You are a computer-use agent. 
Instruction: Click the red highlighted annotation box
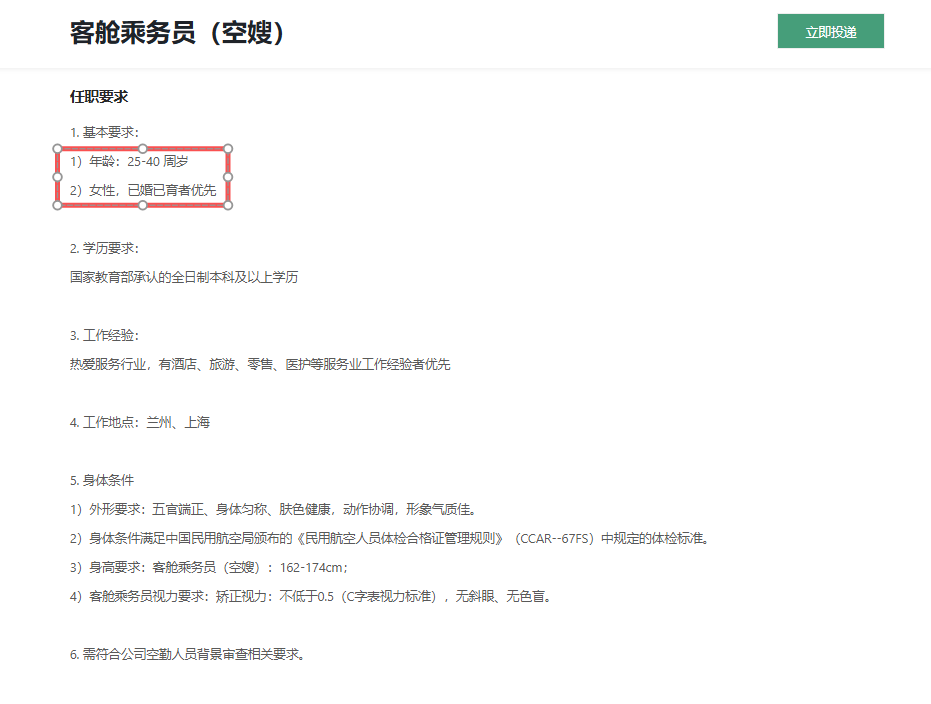click(143, 177)
